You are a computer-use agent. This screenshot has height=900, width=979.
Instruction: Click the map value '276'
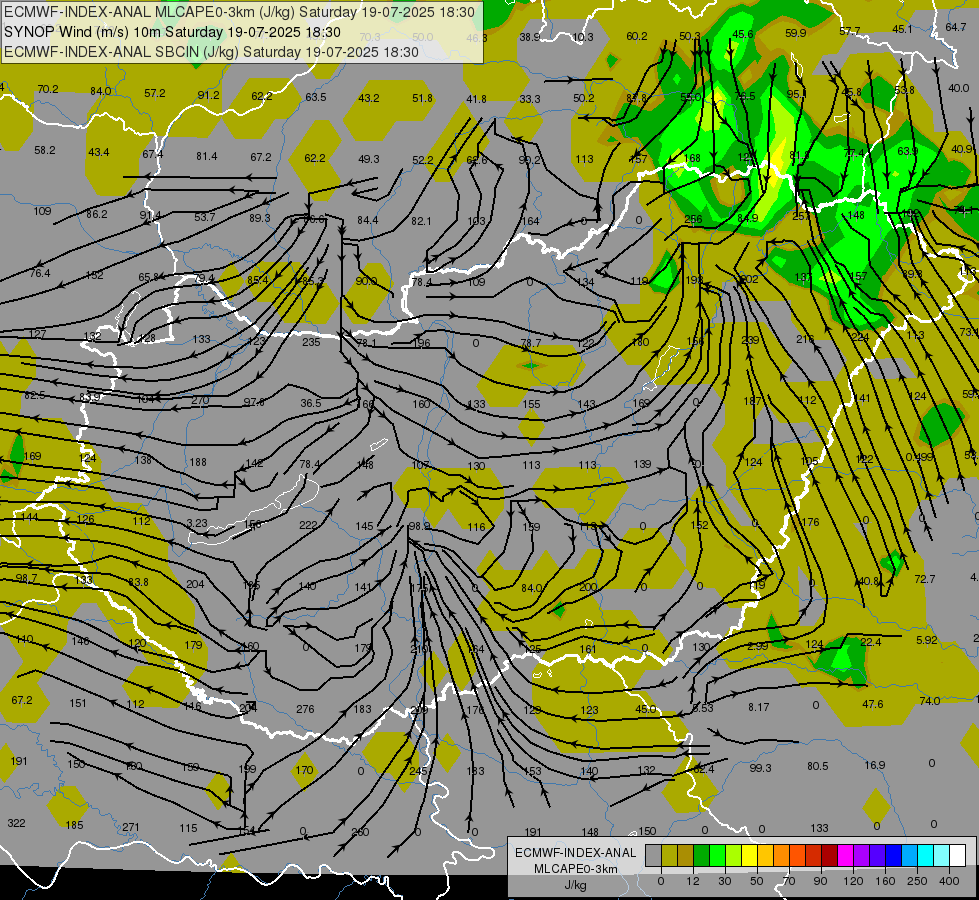pyautogui.click(x=305, y=709)
